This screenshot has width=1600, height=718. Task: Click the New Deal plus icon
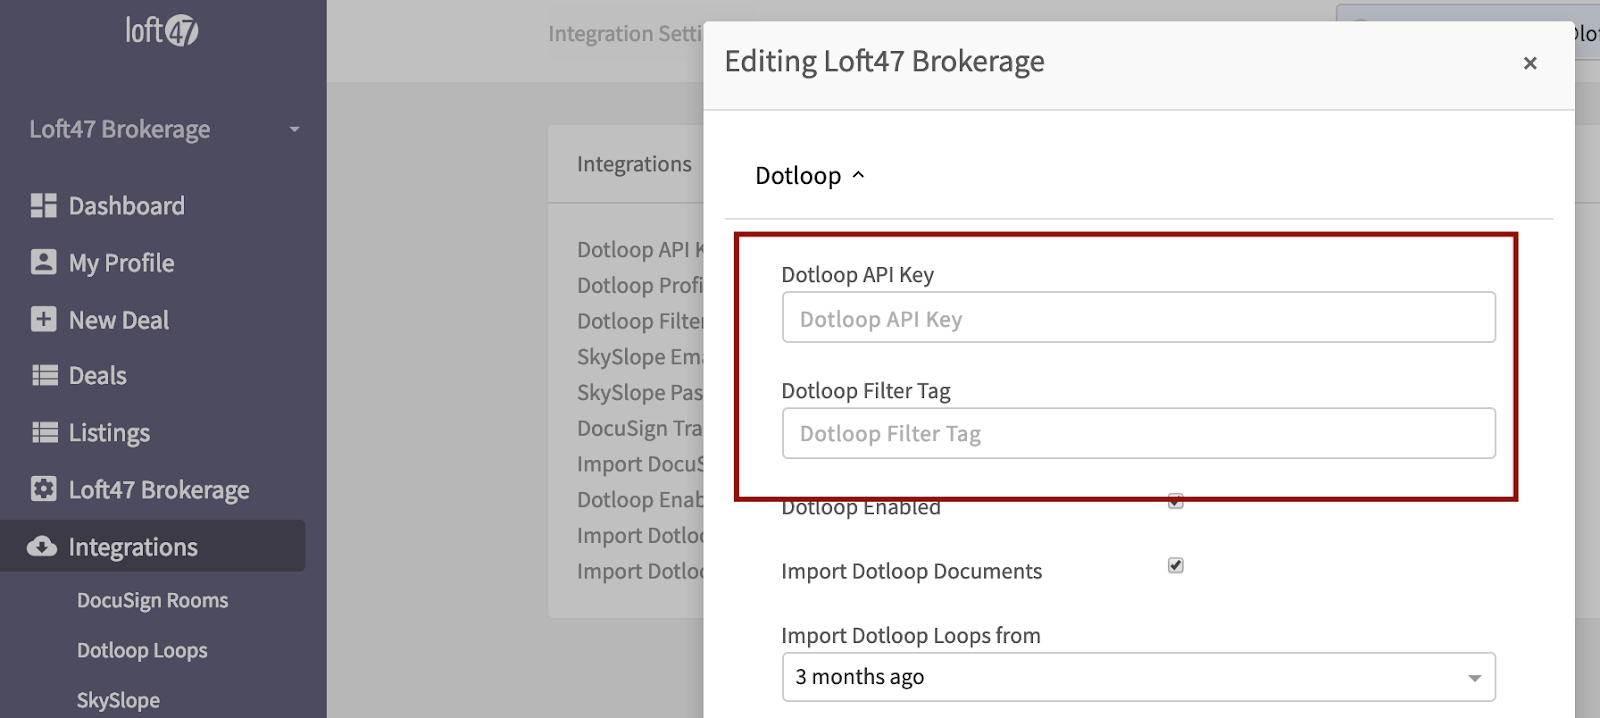43,319
